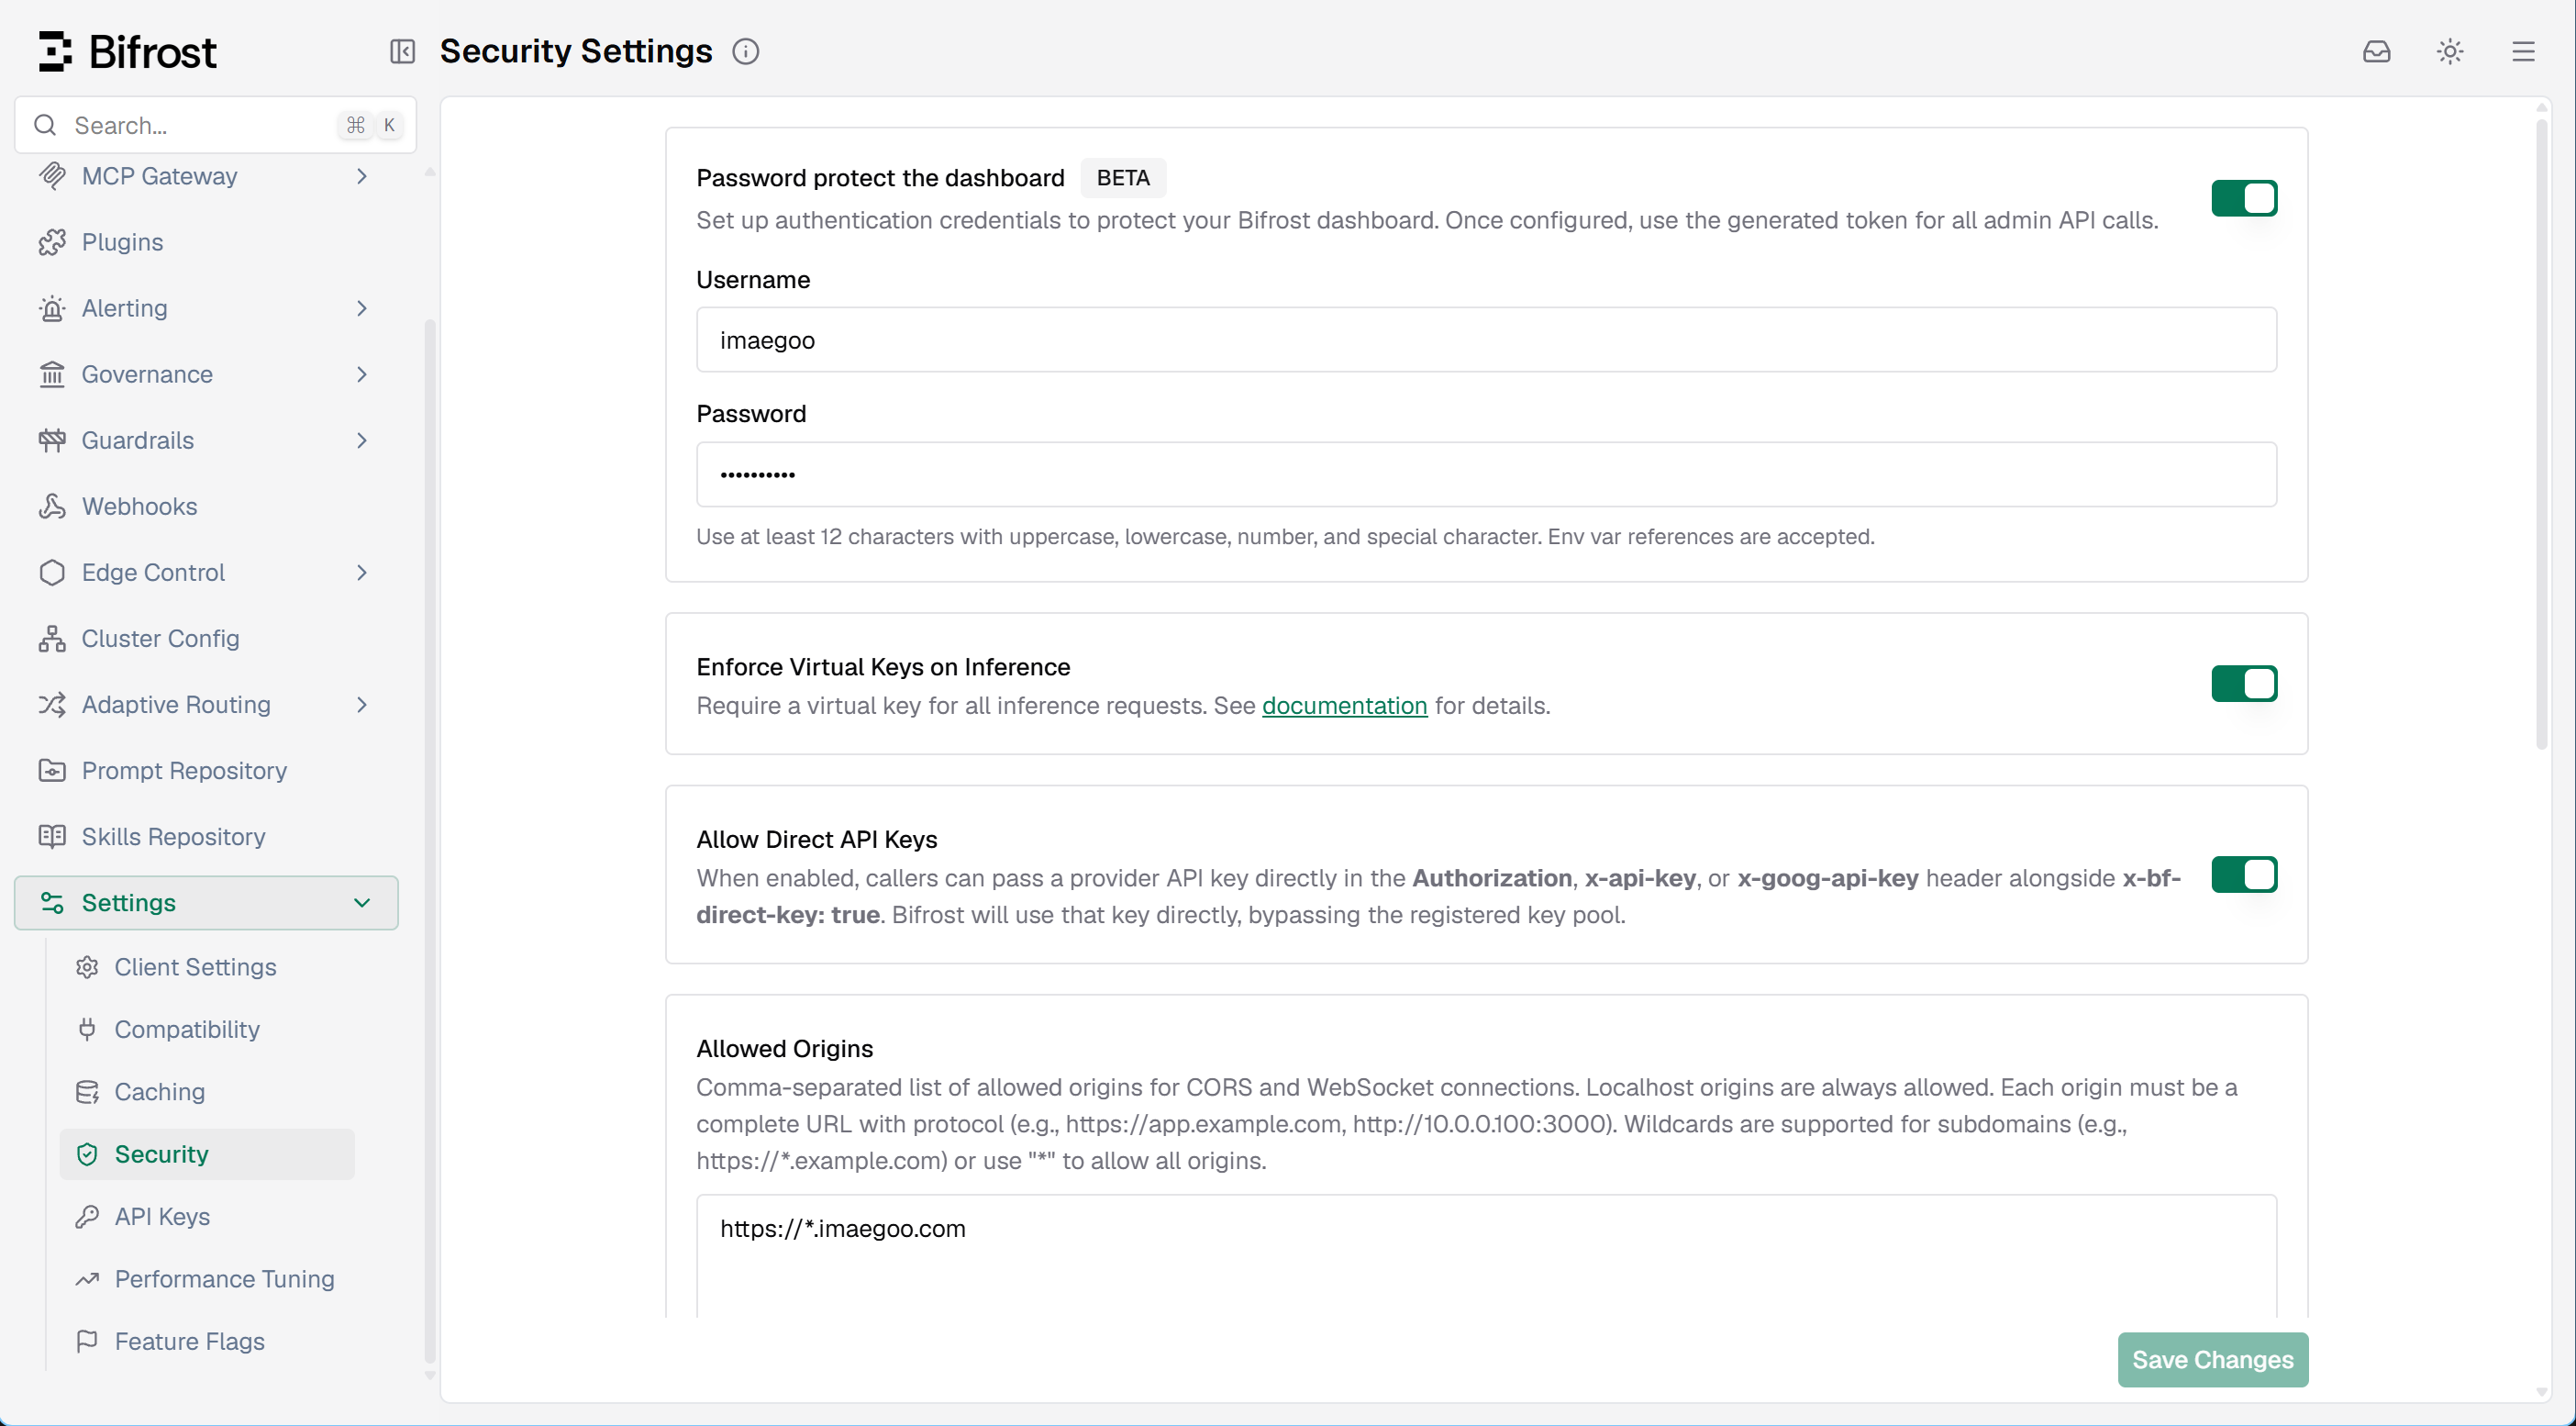Click the Adaptive Routing shuffle icon
Screen dimensions: 2576x1426
(x=52, y=704)
